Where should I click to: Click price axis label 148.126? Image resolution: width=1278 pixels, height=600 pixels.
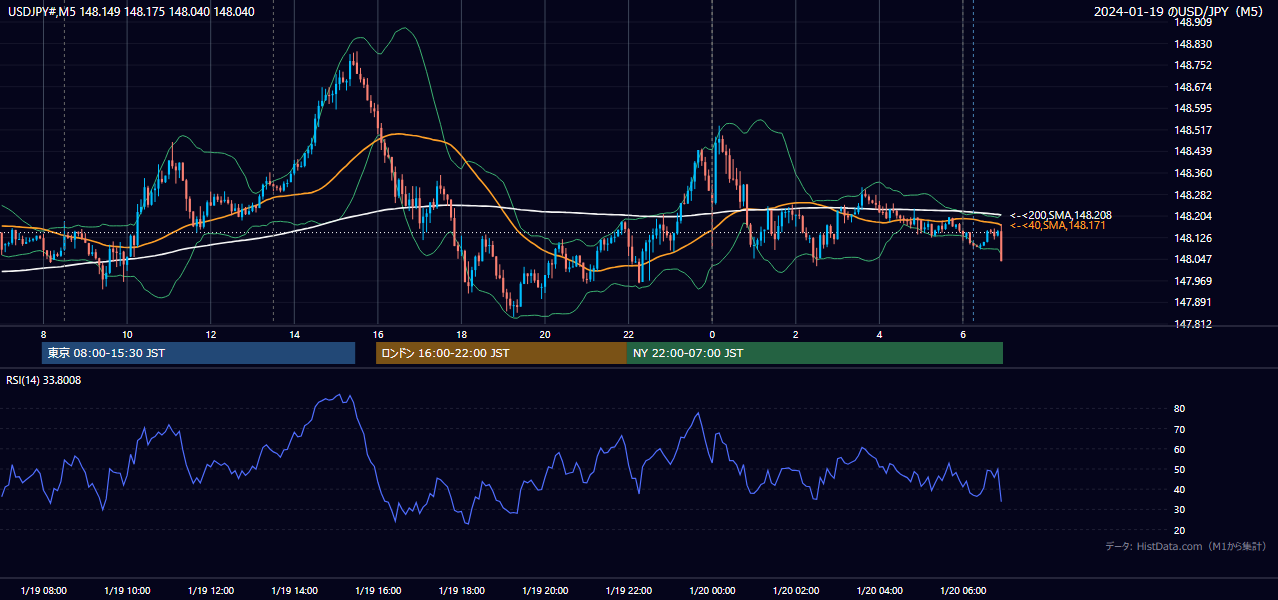tap(1194, 238)
